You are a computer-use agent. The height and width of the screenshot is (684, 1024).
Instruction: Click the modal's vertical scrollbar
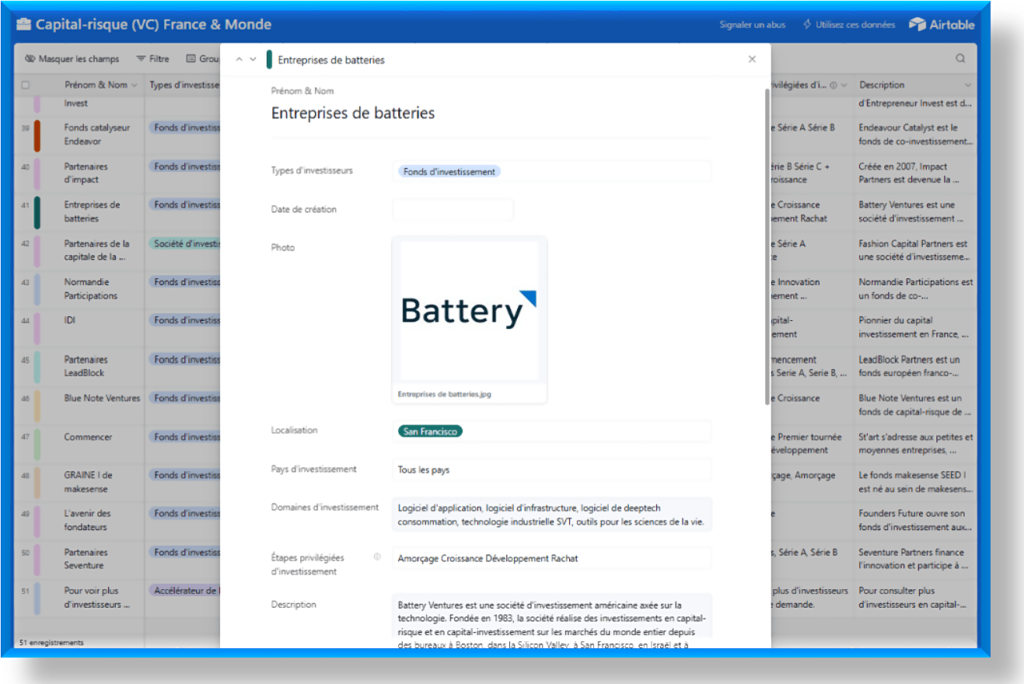click(767, 247)
